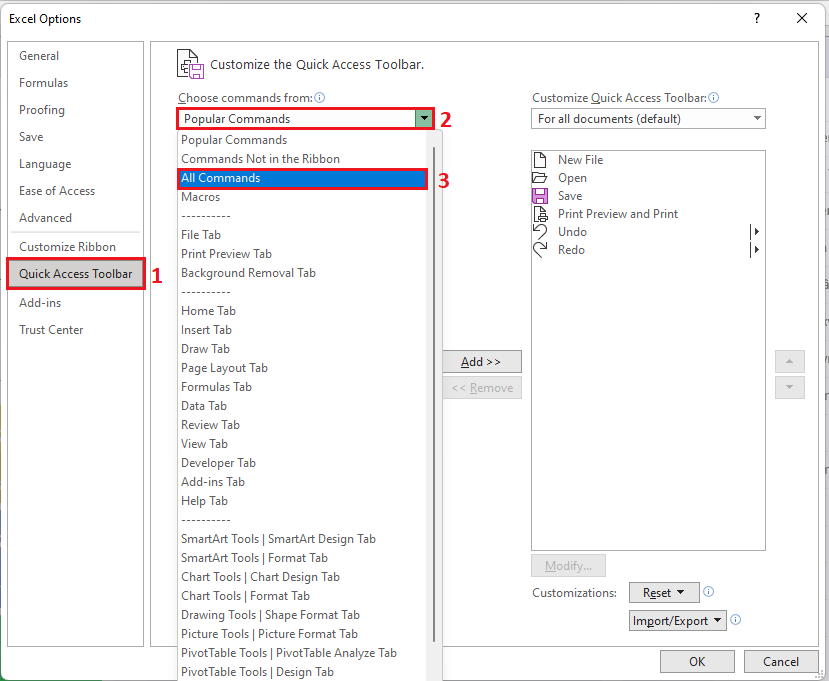Click the Modify... button
829x681 pixels.
coord(568,566)
